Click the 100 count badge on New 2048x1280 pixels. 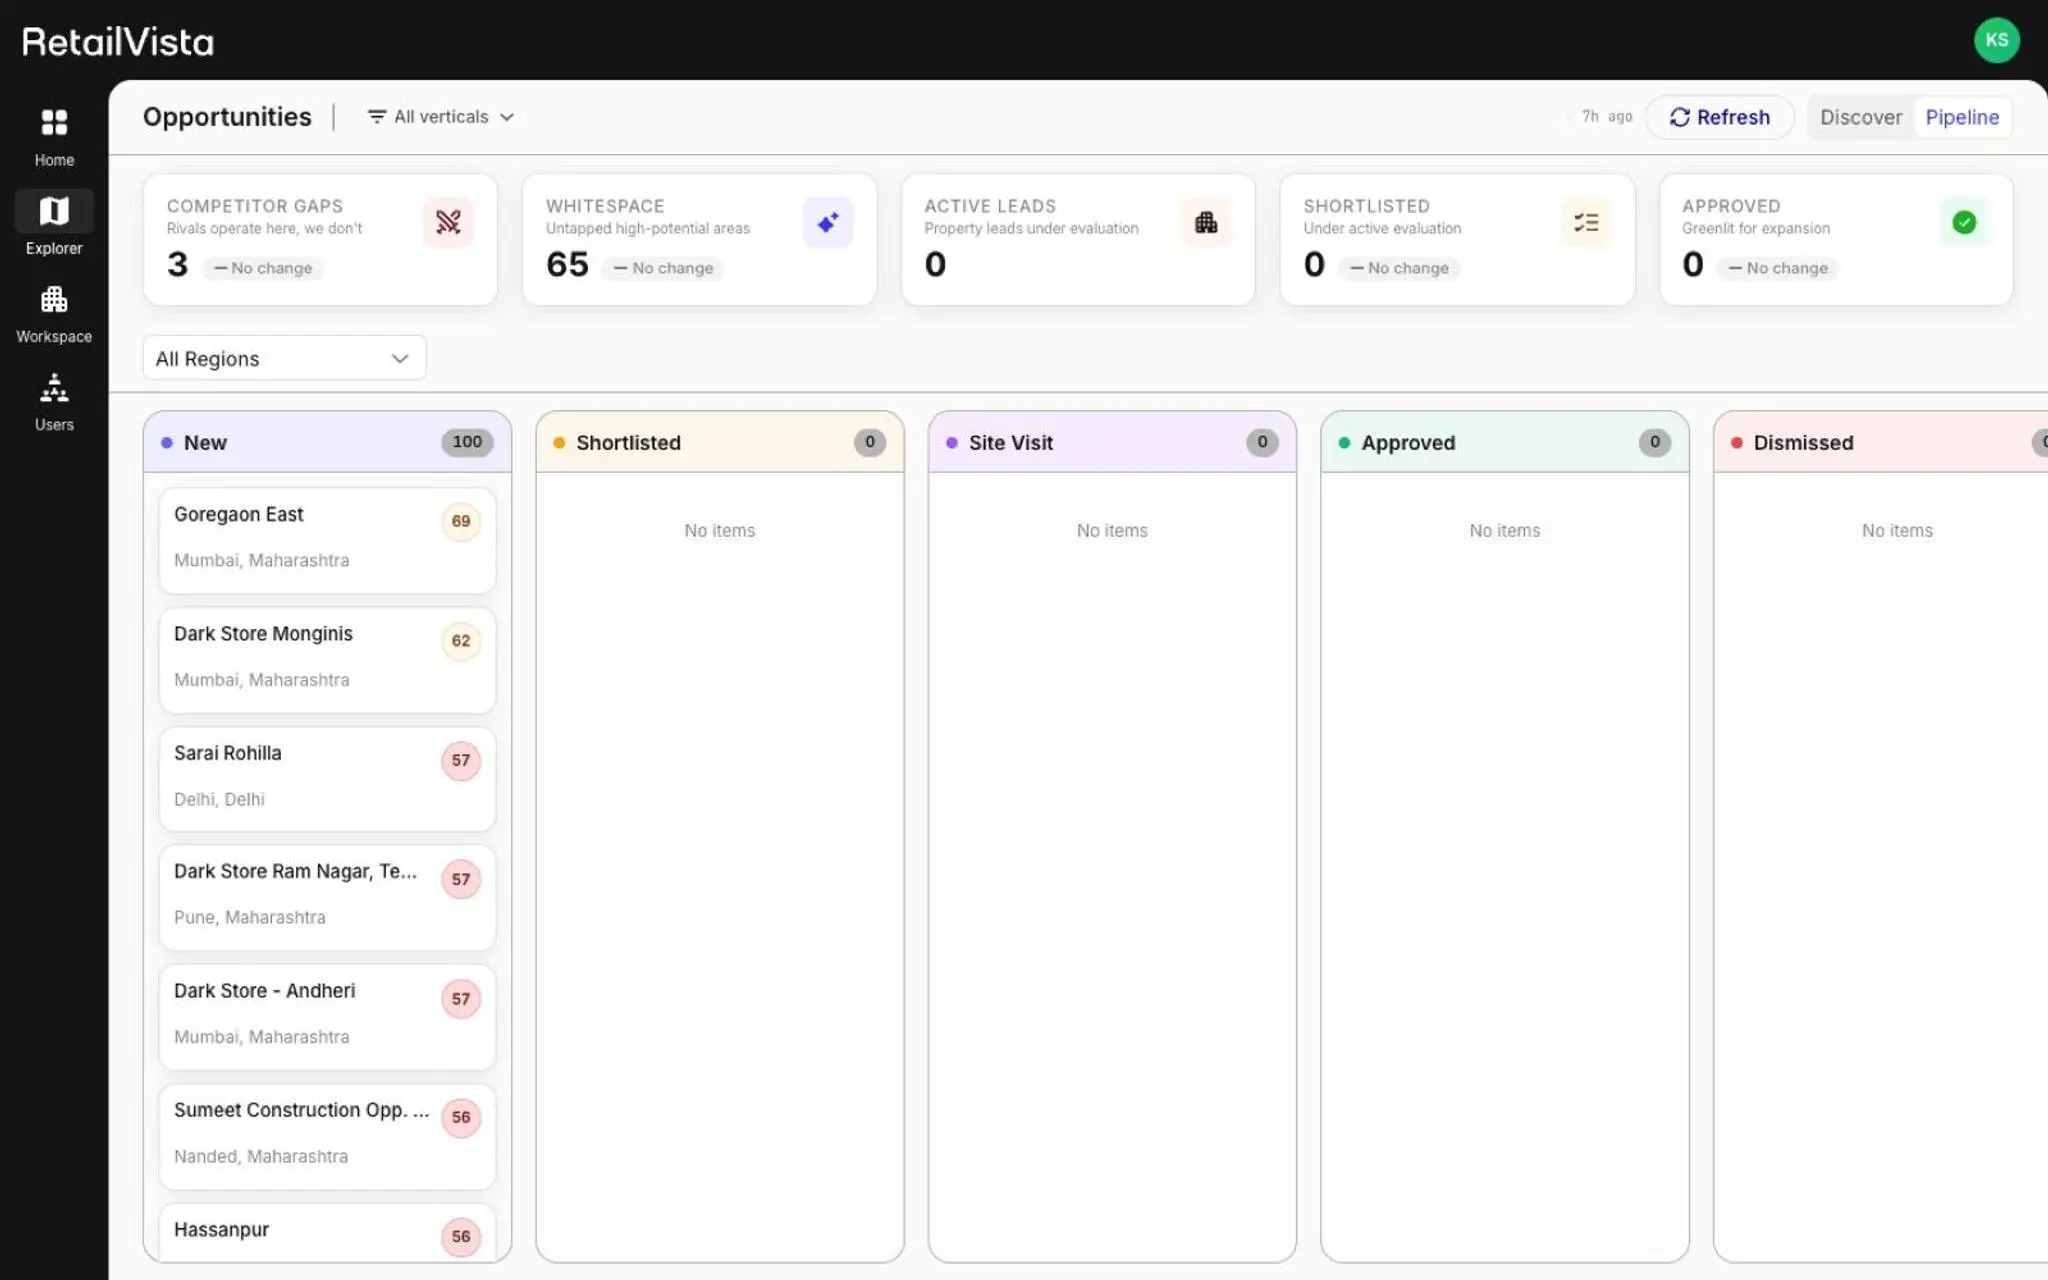point(467,442)
